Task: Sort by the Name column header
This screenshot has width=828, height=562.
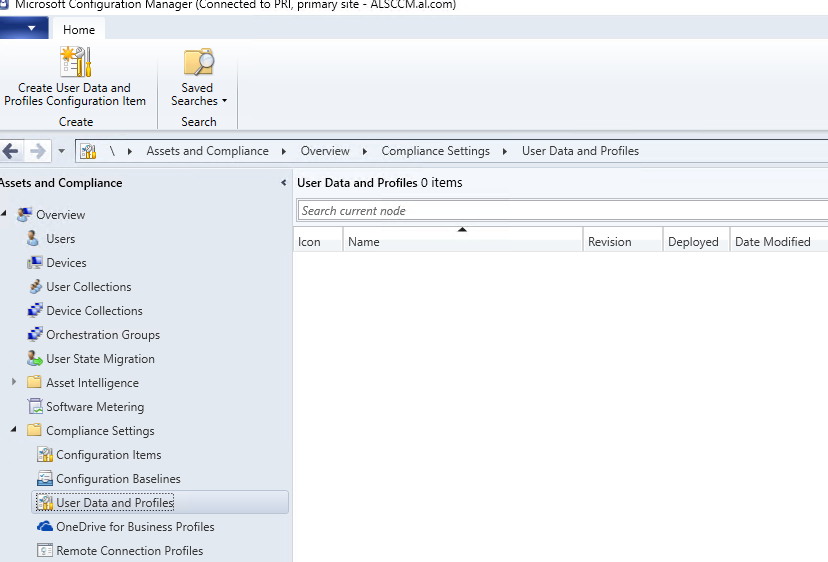Action: click(463, 241)
